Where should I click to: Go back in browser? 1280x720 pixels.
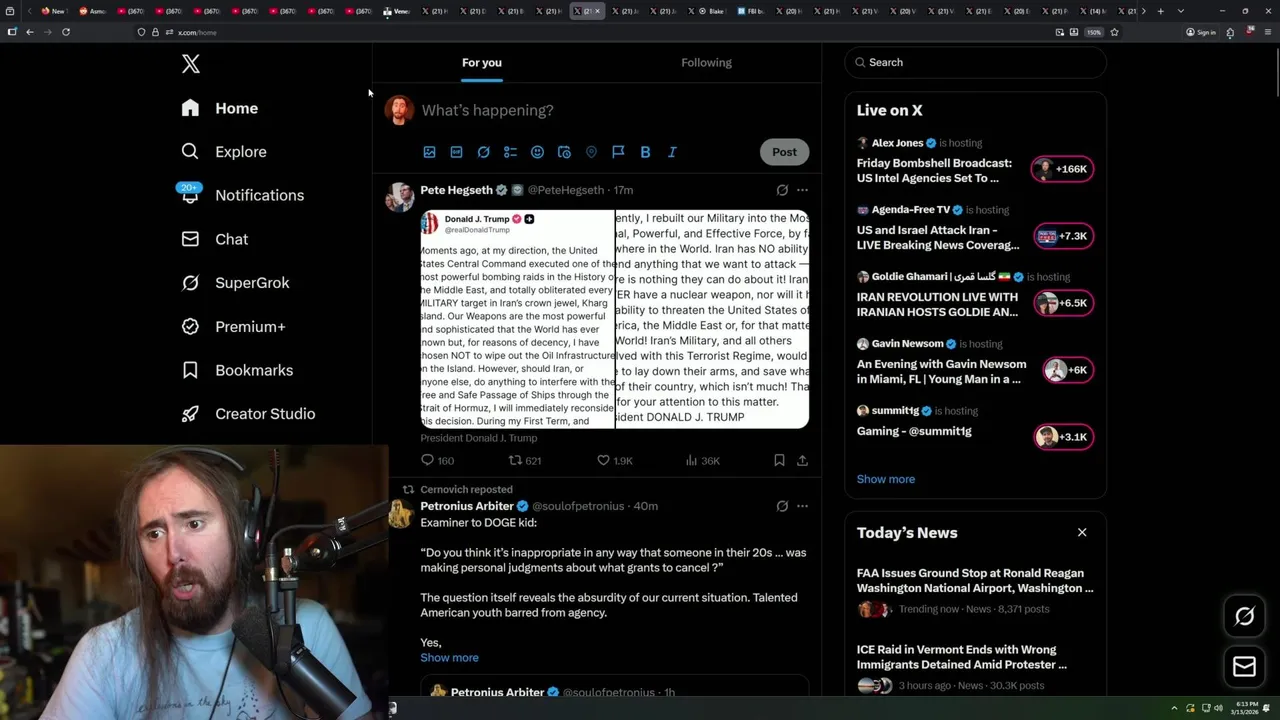(30, 32)
